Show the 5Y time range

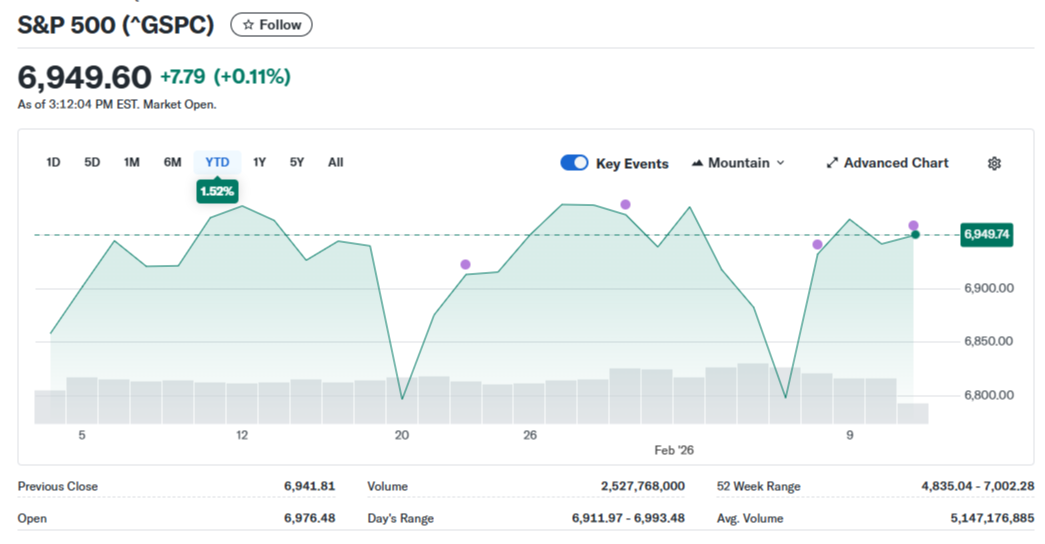point(297,162)
